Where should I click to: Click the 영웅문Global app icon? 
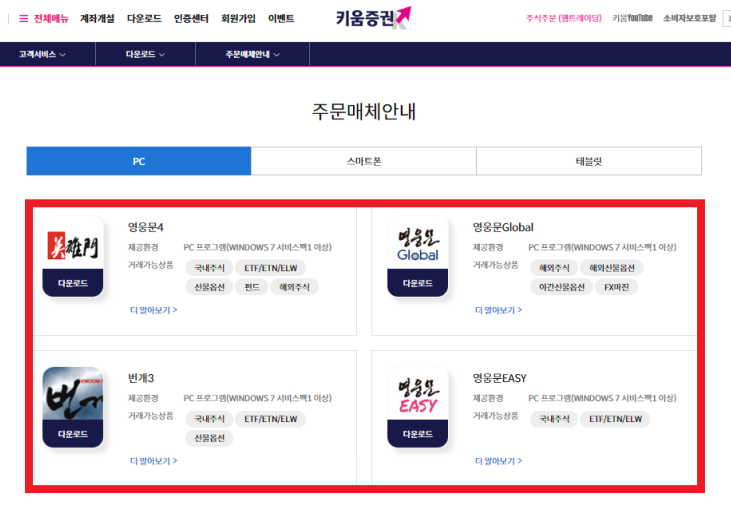point(418,243)
